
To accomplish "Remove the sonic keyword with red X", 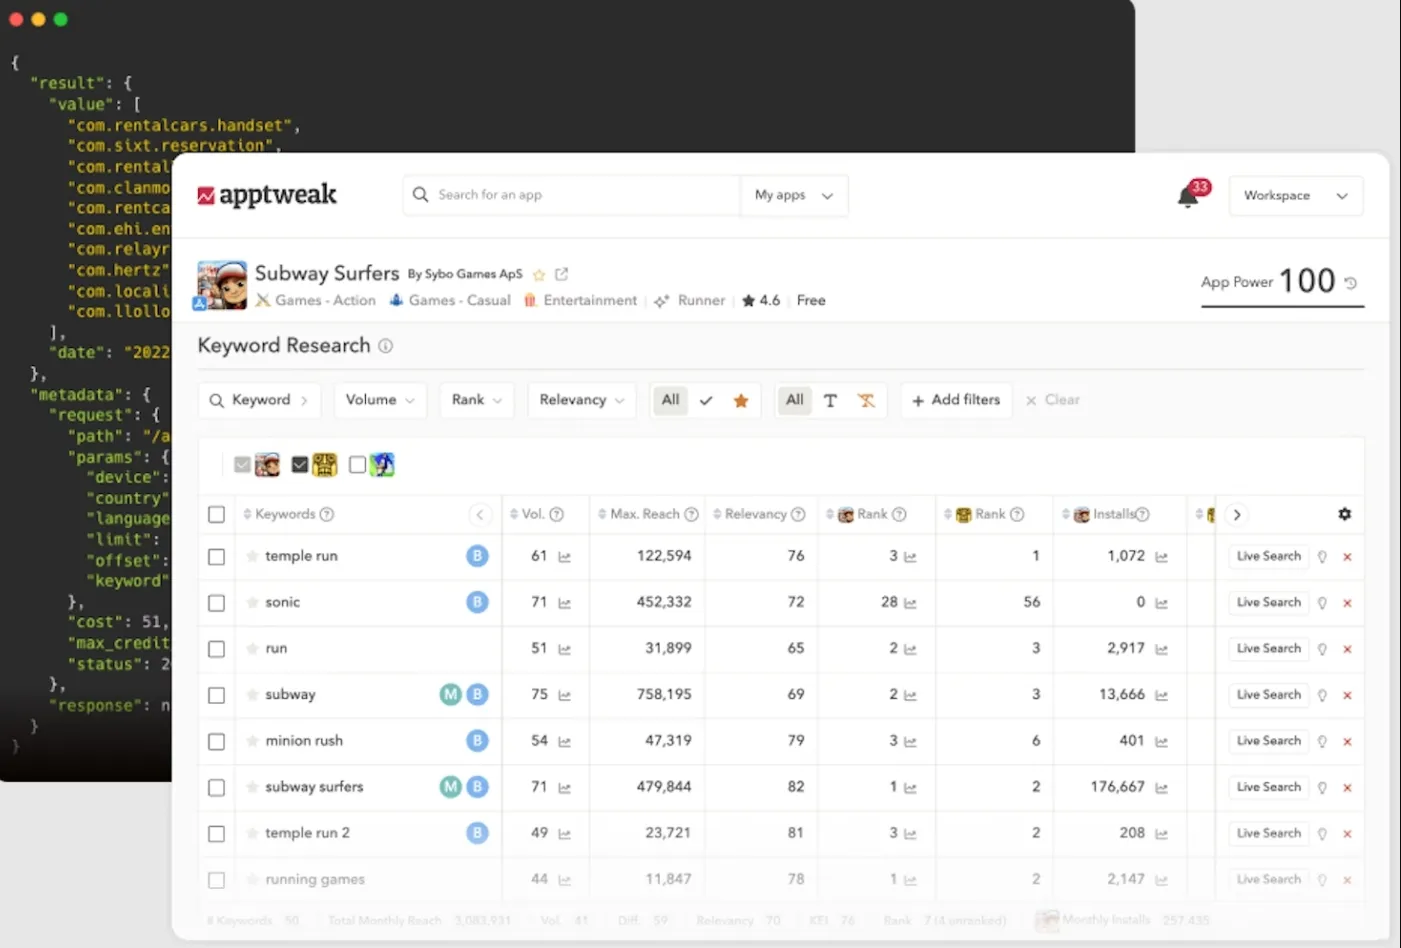I will click(x=1347, y=603).
